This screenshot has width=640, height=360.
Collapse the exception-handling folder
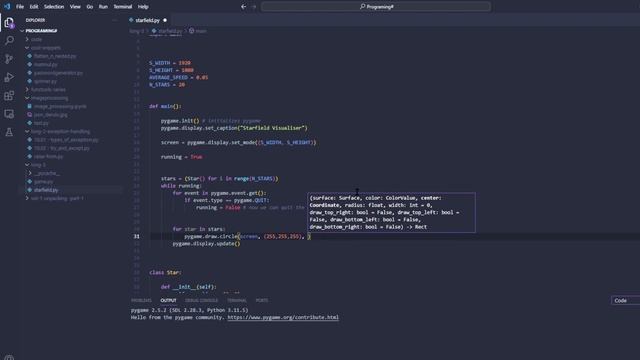pyautogui.click(x=60, y=131)
